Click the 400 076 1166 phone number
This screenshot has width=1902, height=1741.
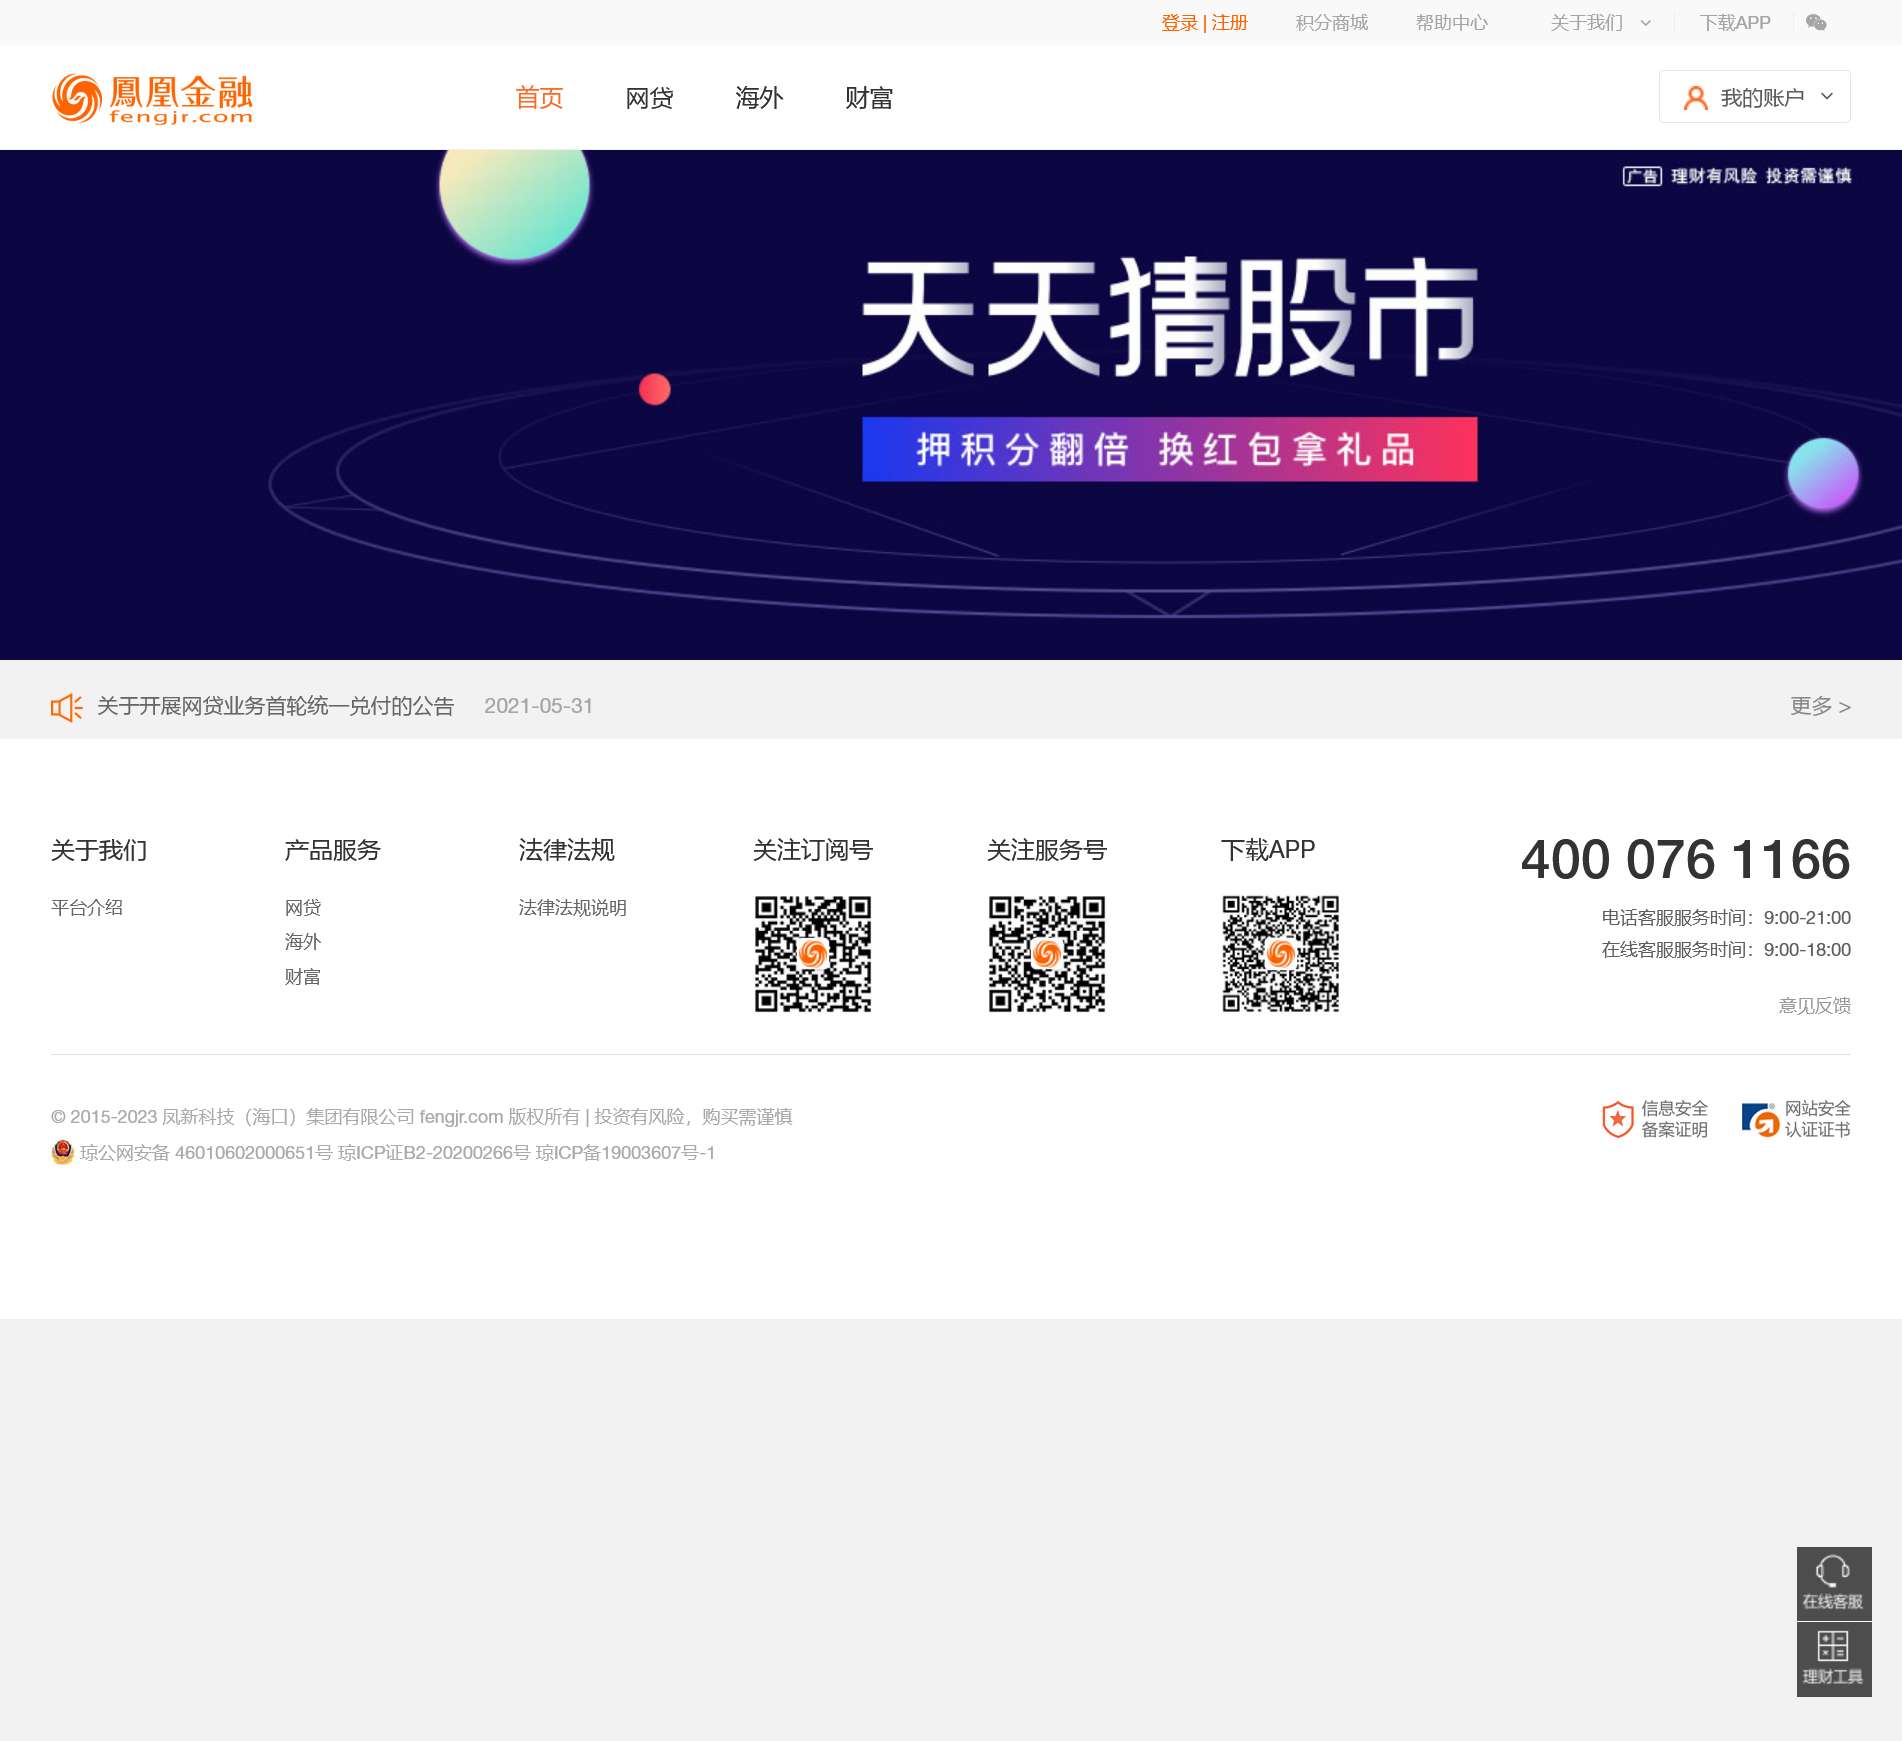[x=1686, y=860]
